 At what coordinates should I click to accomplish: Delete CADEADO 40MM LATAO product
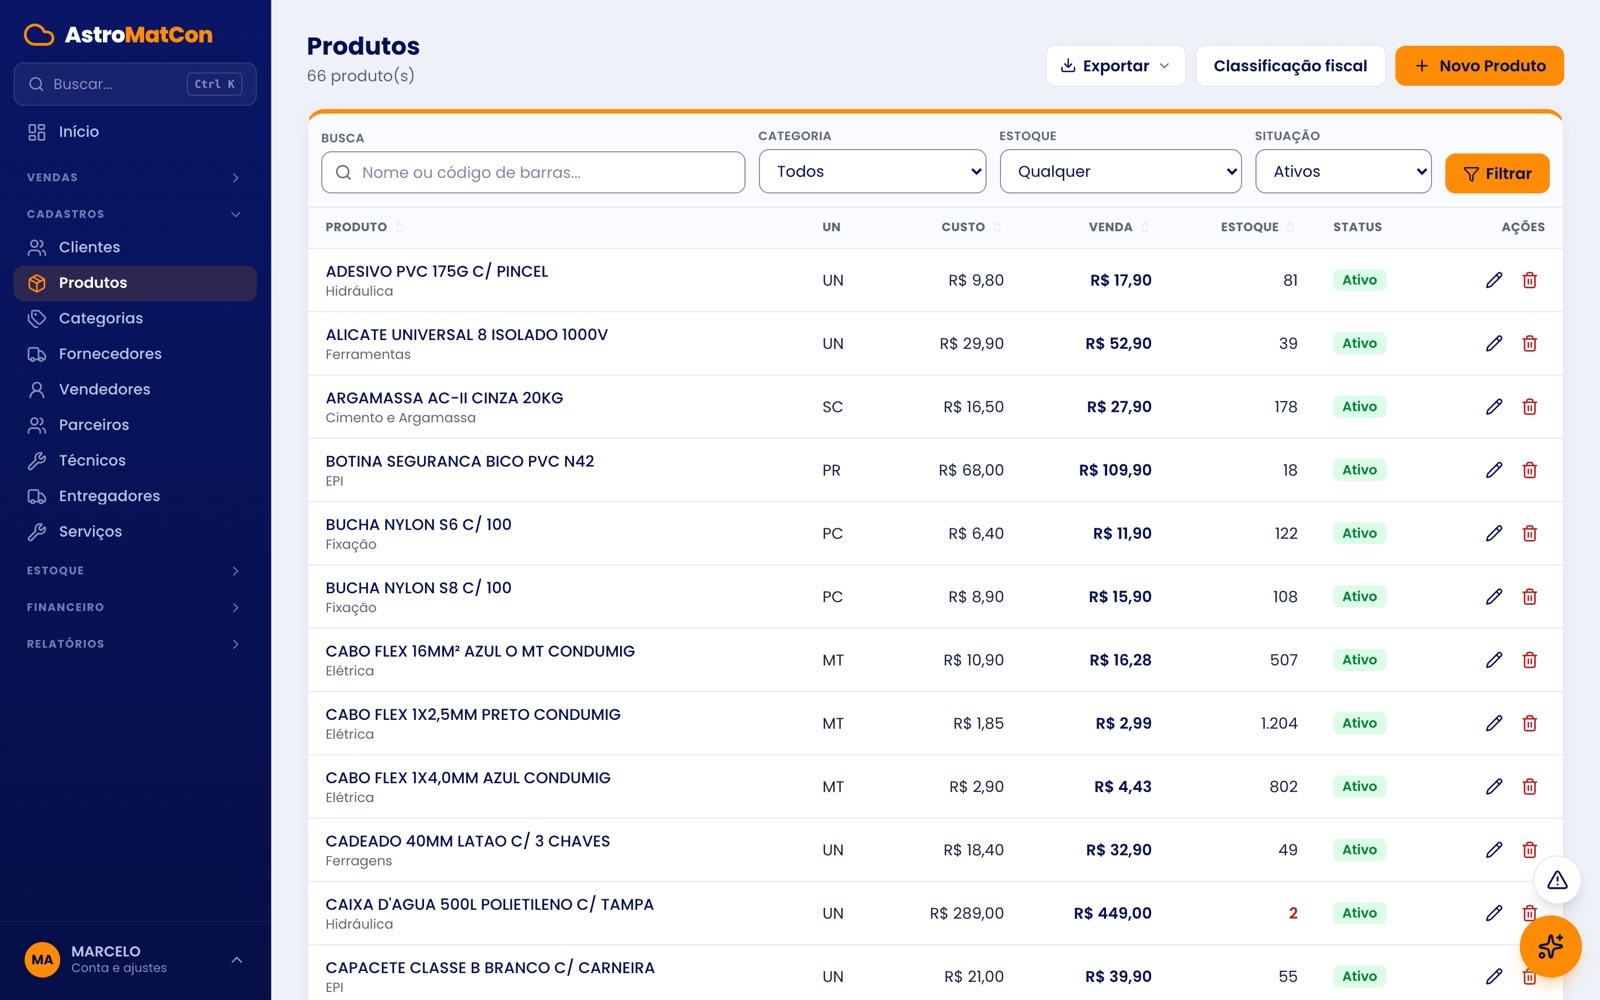pyautogui.click(x=1529, y=850)
